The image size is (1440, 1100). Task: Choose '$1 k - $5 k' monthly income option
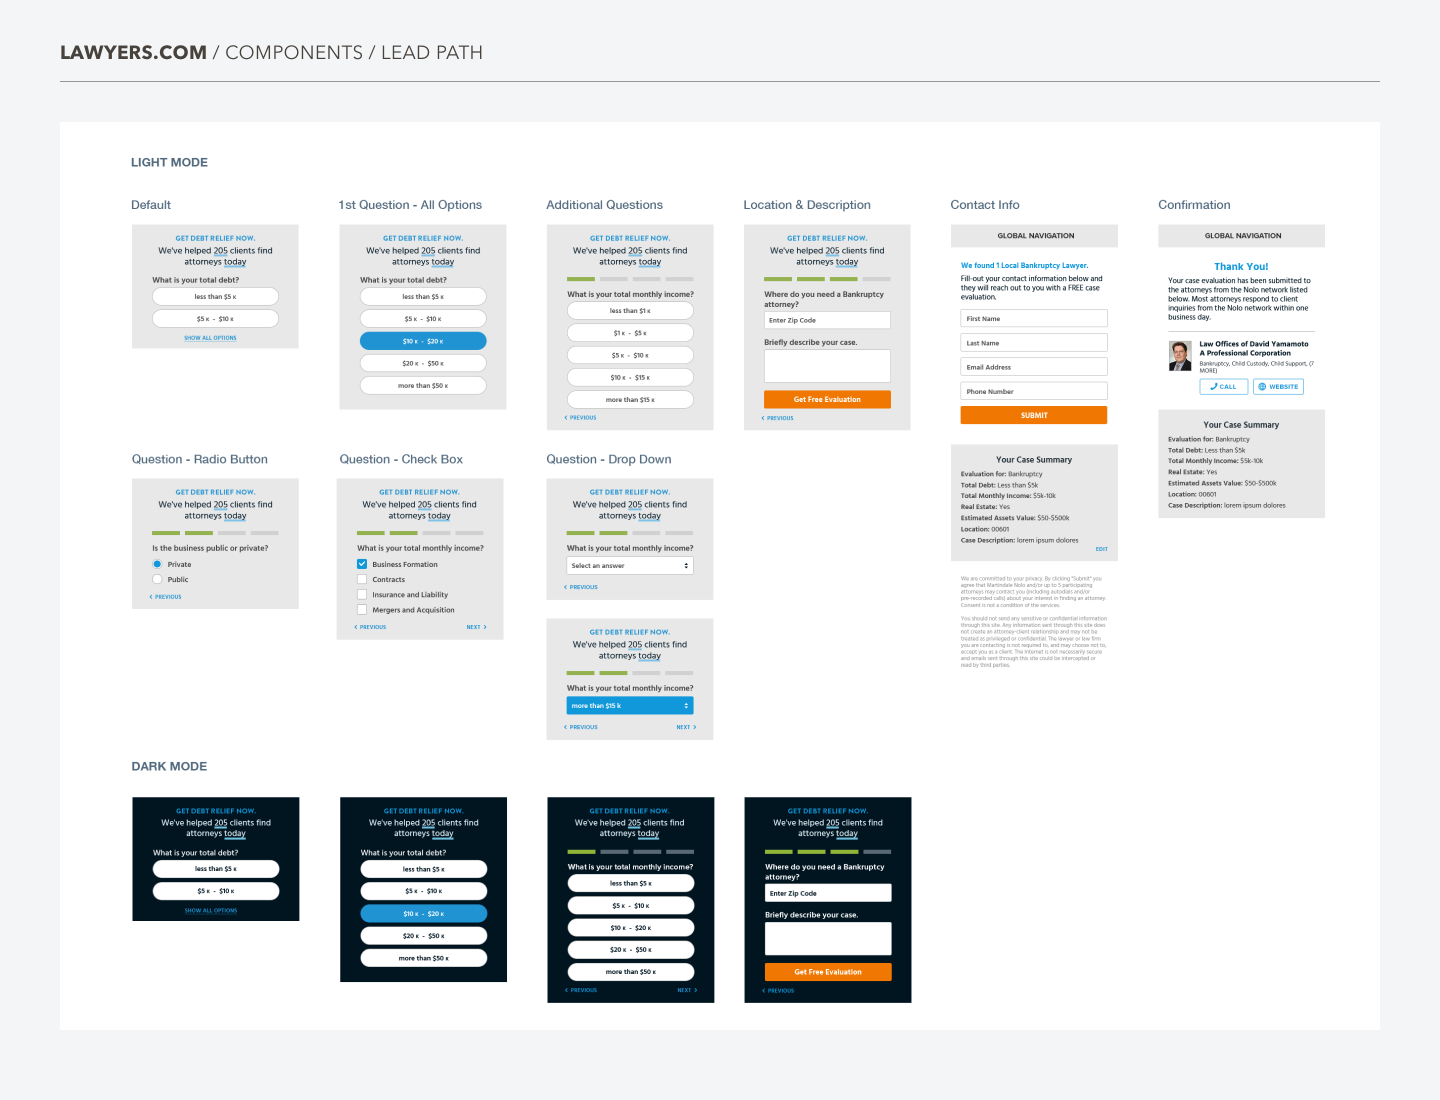tap(630, 333)
